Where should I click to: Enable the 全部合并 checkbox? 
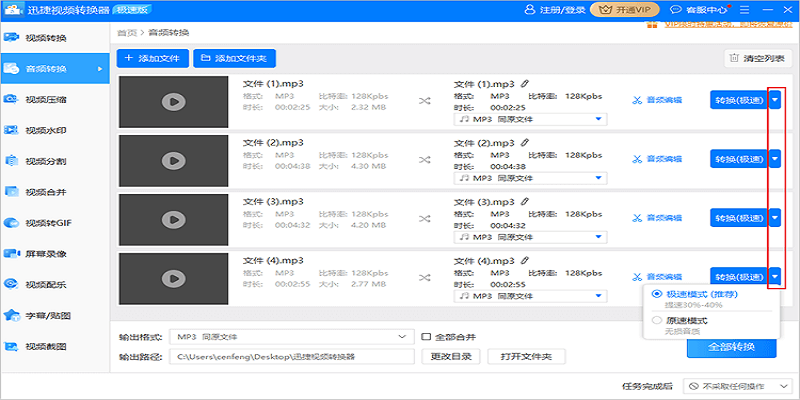426,337
